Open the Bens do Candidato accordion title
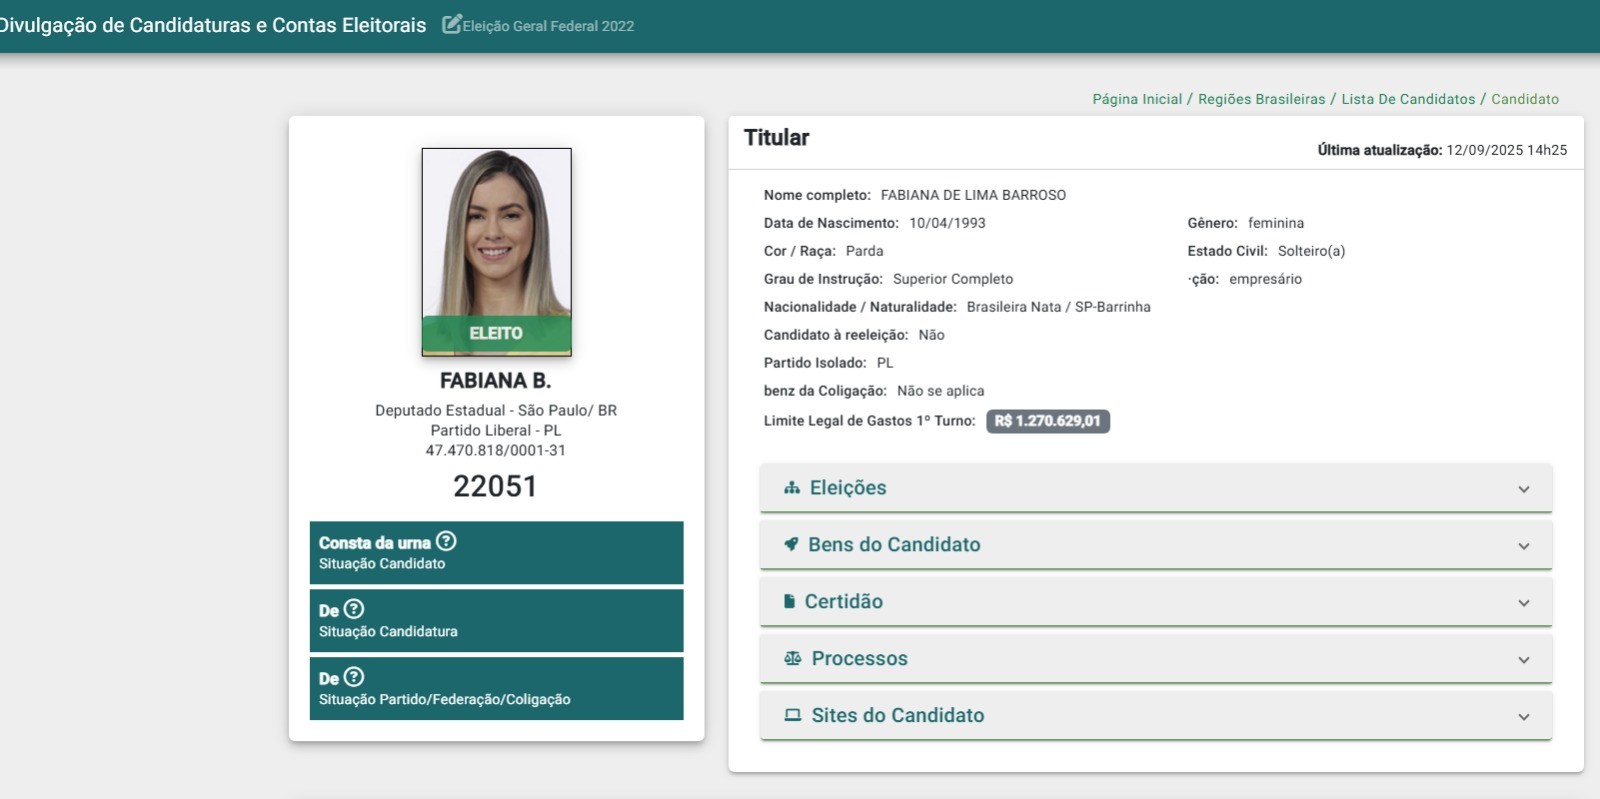This screenshot has height=799, width=1600. tap(894, 544)
